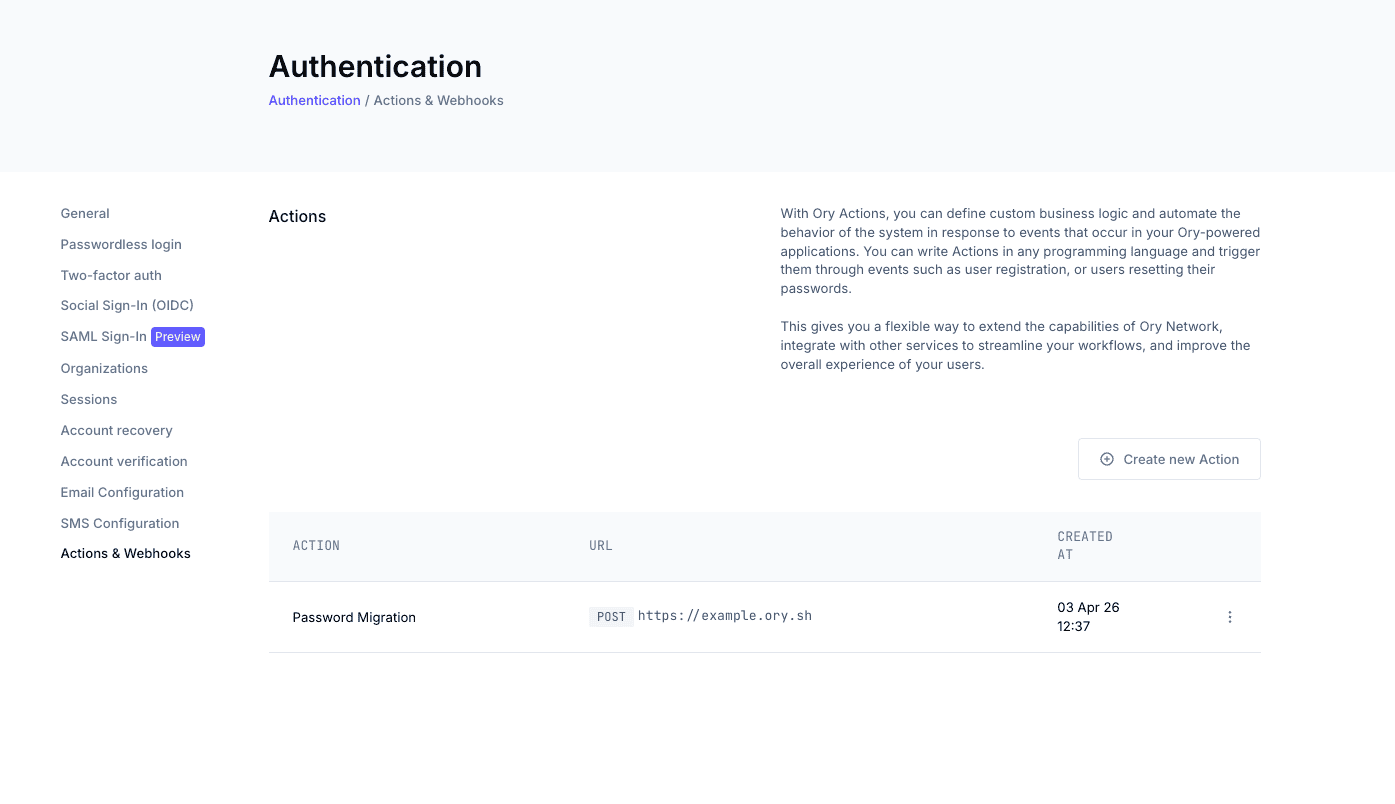1395x804 pixels.
Task: View the Sessions configuration
Action: tap(88, 399)
